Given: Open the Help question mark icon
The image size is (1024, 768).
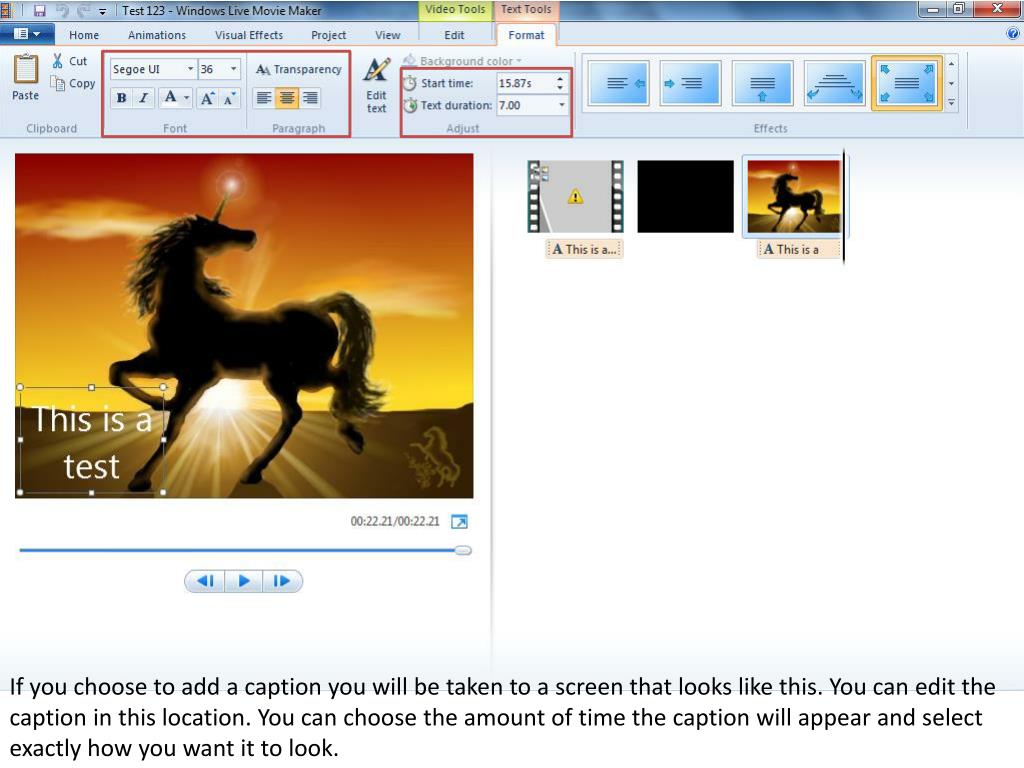Looking at the screenshot, I should [1013, 33].
